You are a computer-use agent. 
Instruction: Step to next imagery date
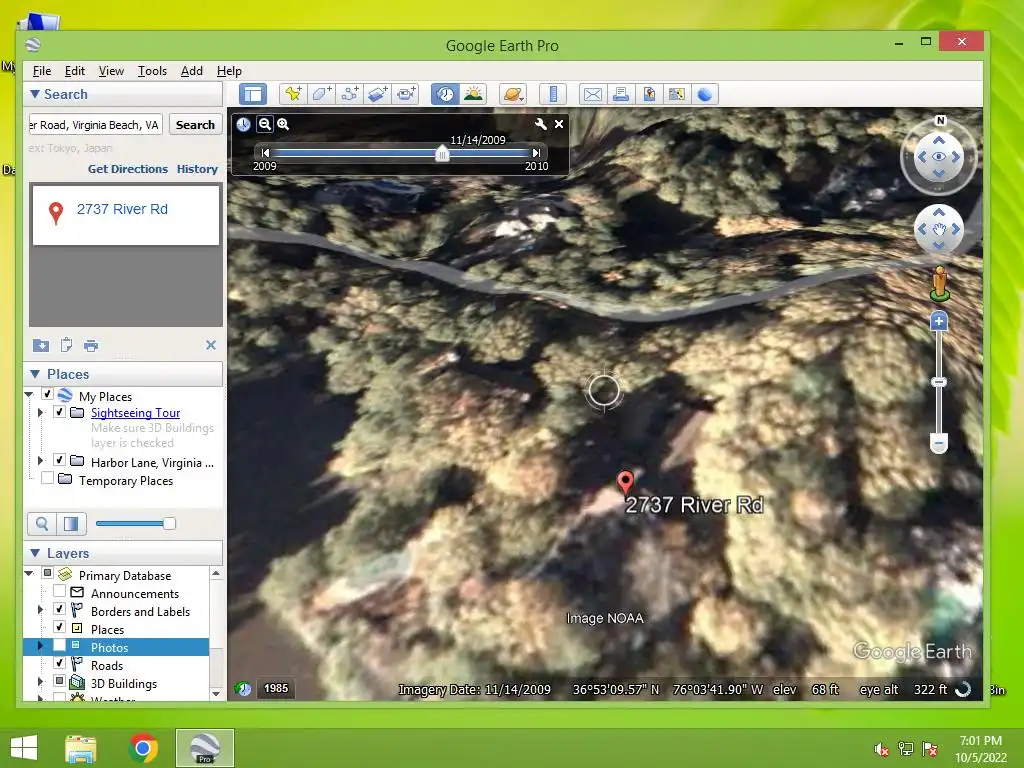pos(536,153)
